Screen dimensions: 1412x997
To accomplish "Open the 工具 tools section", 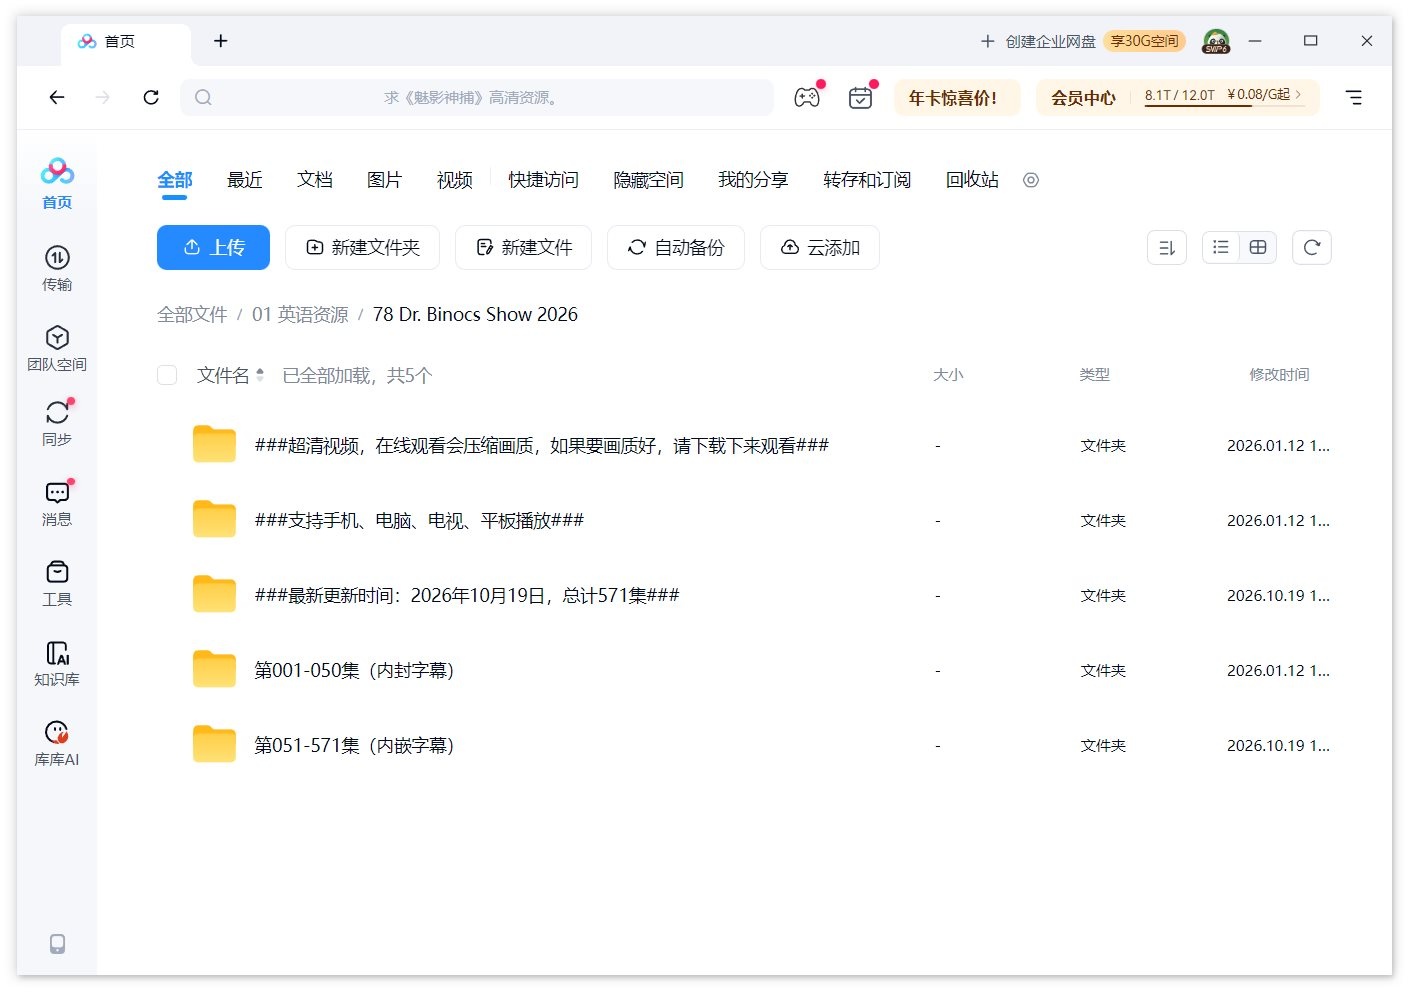I will tap(57, 583).
